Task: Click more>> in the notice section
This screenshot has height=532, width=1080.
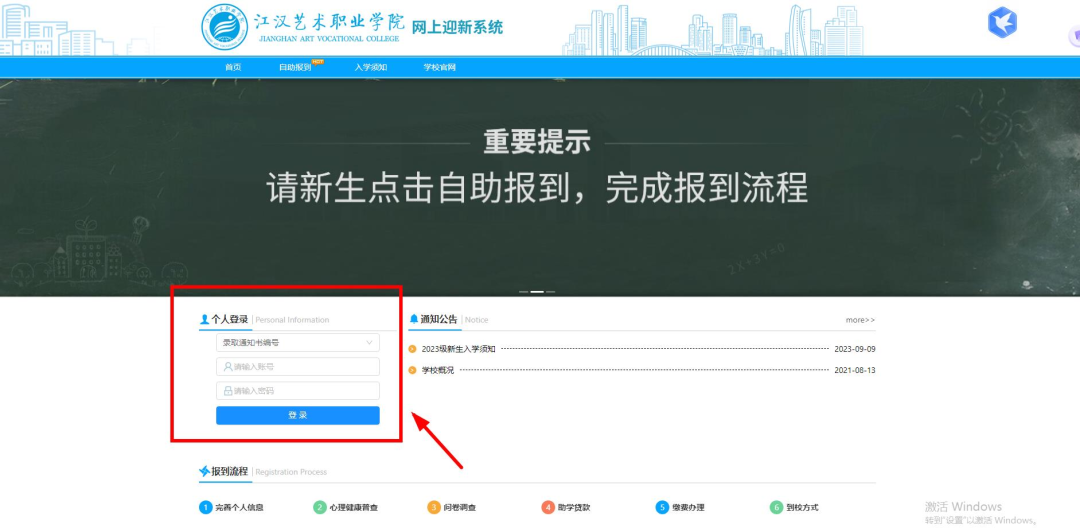Action: 860,320
